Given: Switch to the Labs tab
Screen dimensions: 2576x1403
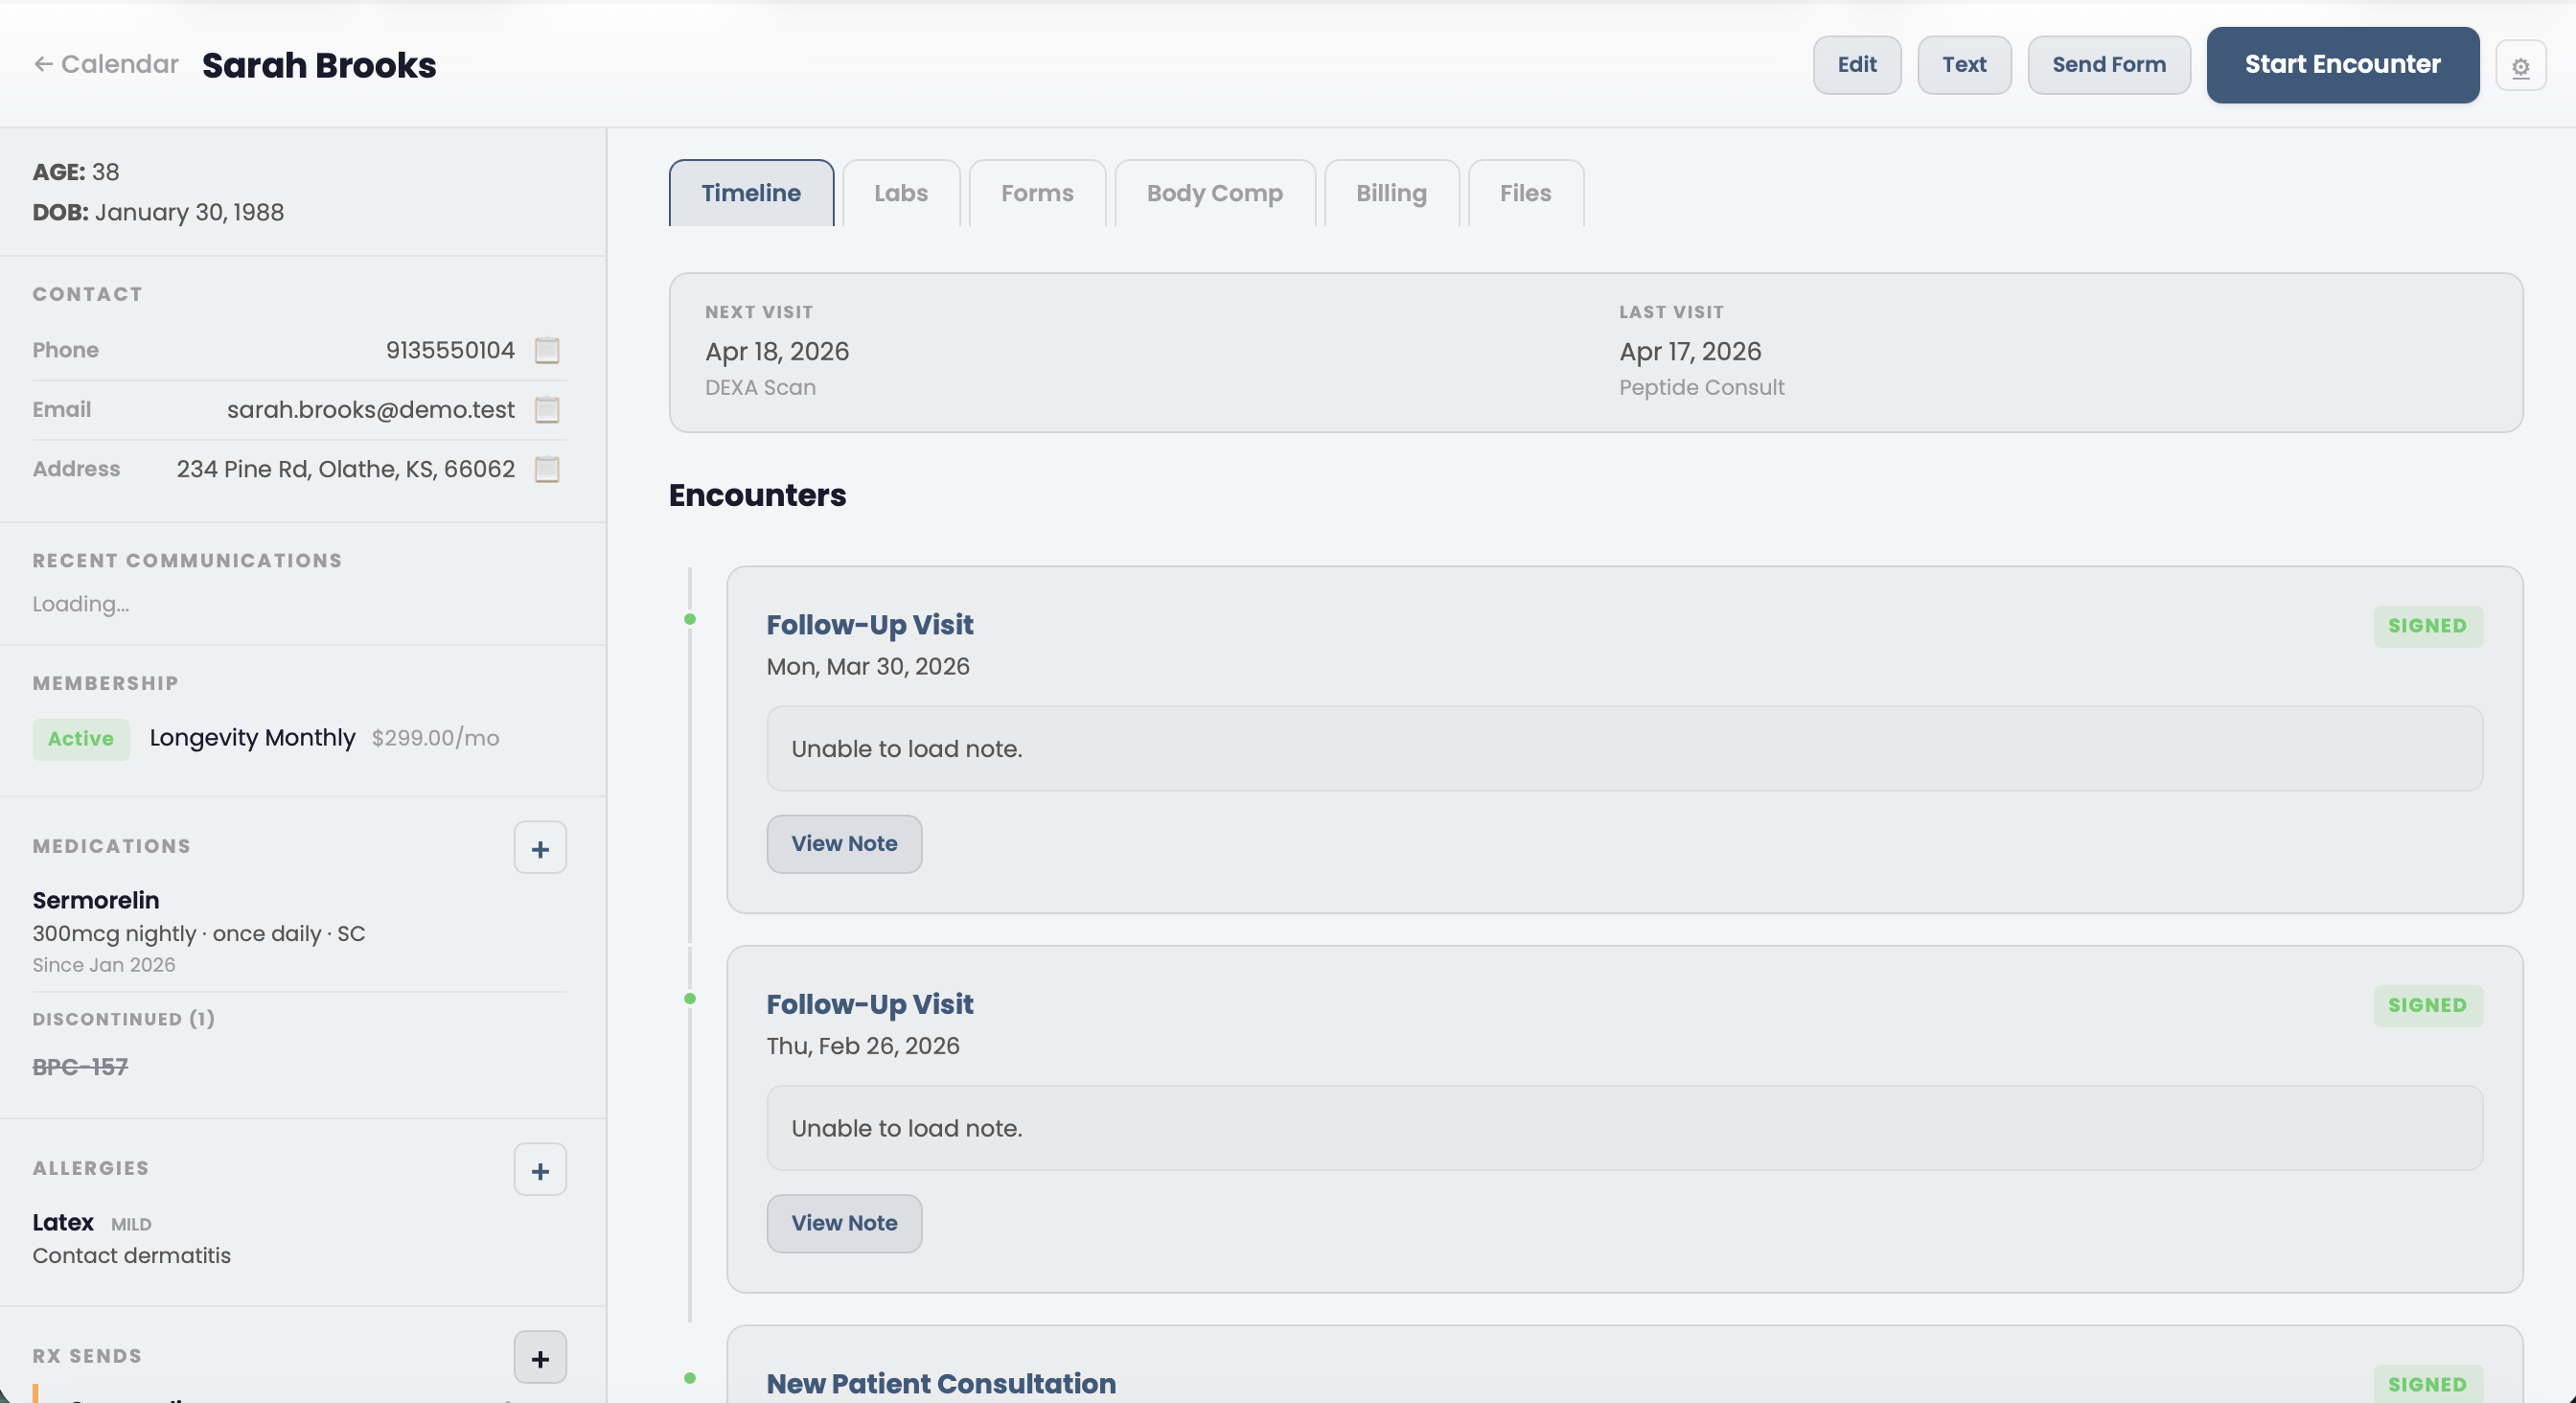Looking at the screenshot, I should (x=900, y=192).
